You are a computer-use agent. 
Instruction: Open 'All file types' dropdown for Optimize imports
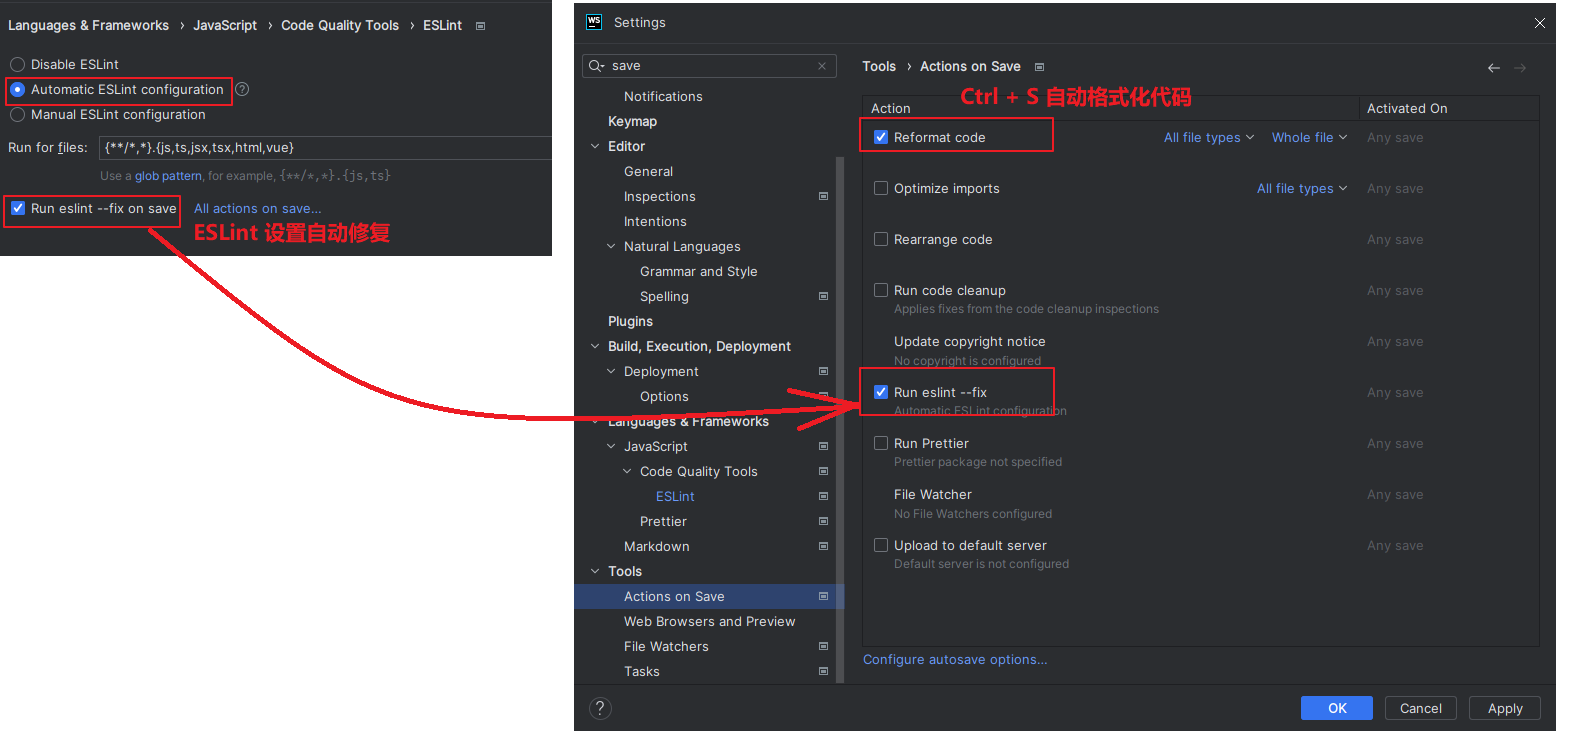coord(1302,188)
